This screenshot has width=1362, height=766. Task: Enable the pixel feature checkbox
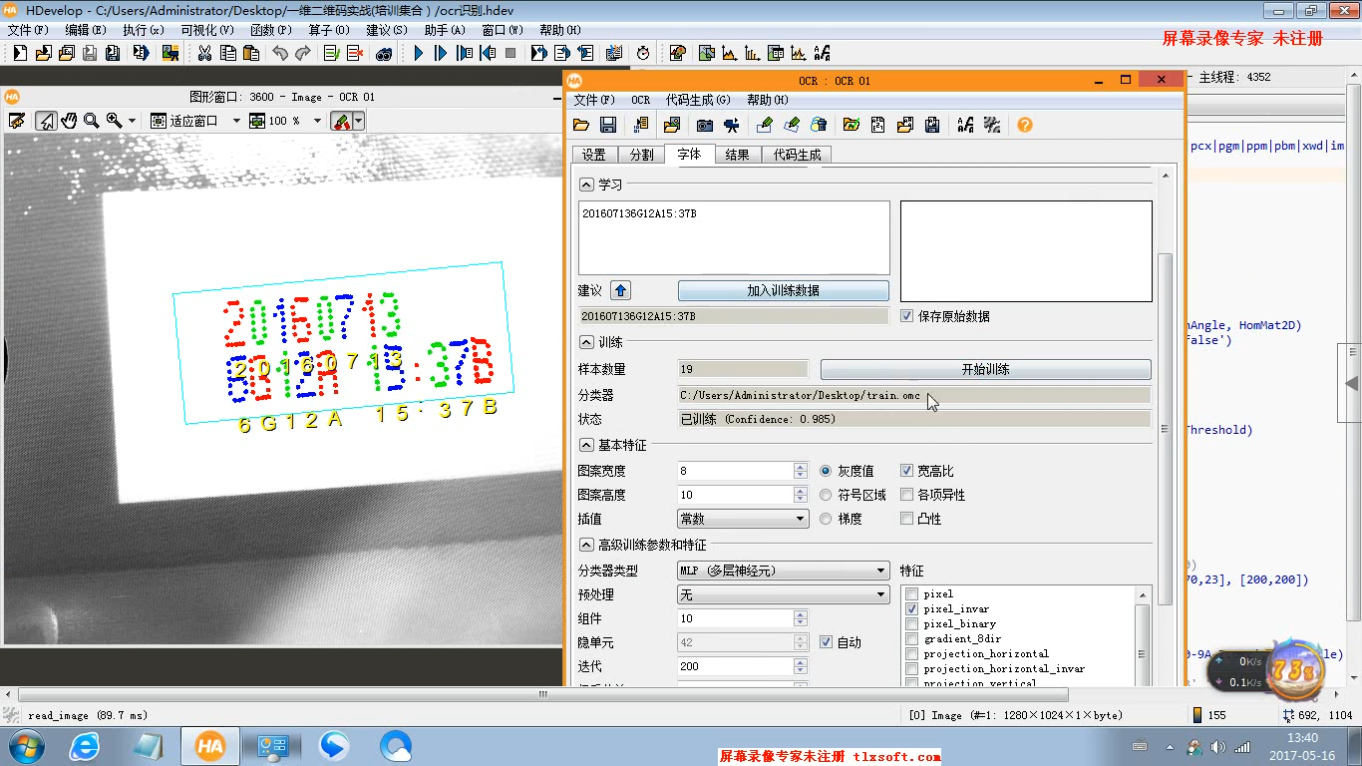(x=911, y=593)
